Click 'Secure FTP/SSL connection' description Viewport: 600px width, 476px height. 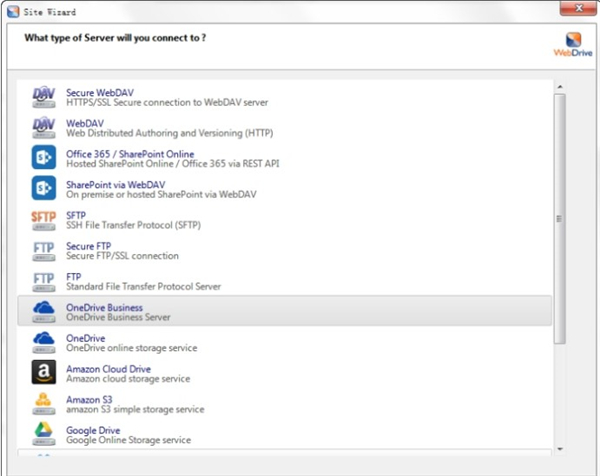click(122, 256)
